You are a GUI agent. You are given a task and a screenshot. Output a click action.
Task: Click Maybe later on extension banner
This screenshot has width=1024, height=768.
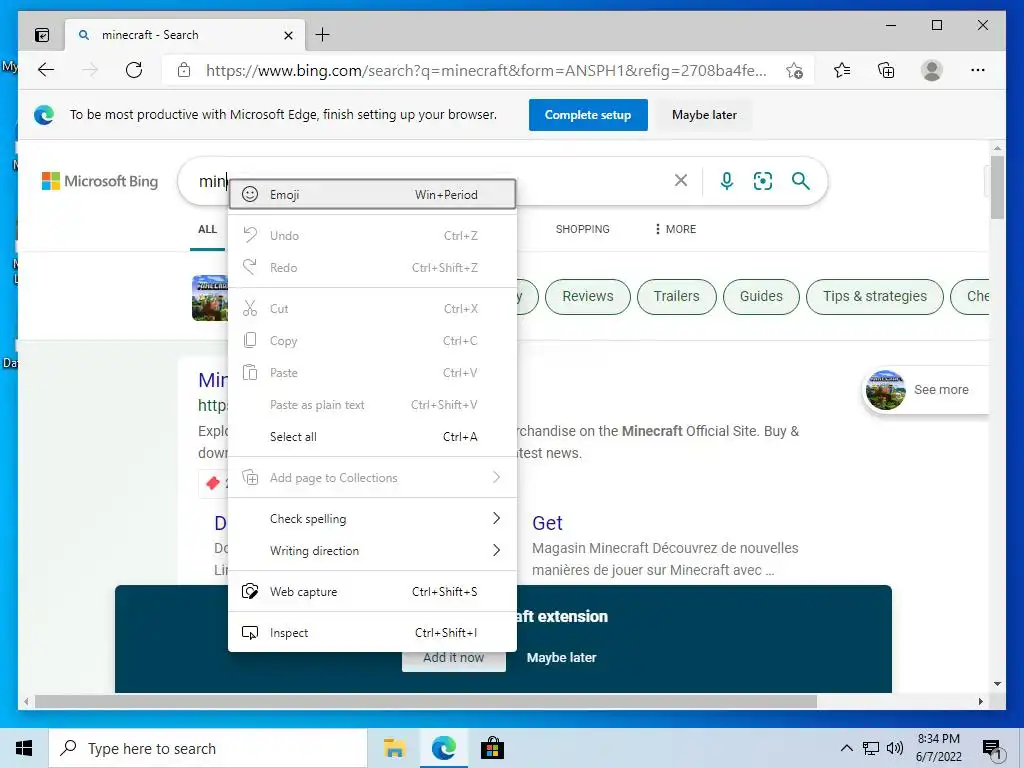coord(561,658)
